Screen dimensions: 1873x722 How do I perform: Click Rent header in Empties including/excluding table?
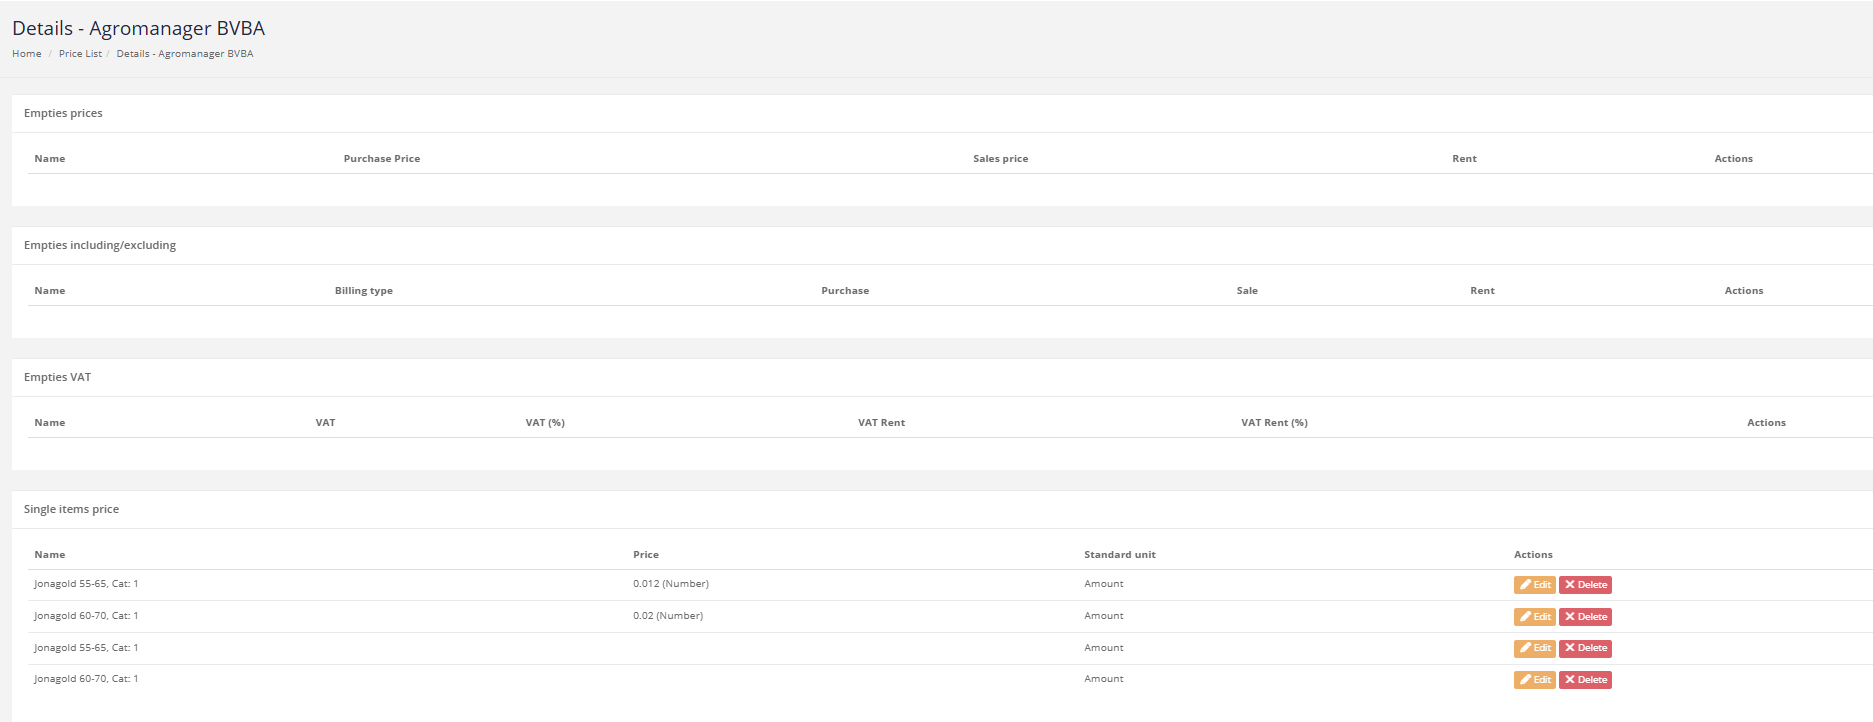pyautogui.click(x=1482, y=291)
